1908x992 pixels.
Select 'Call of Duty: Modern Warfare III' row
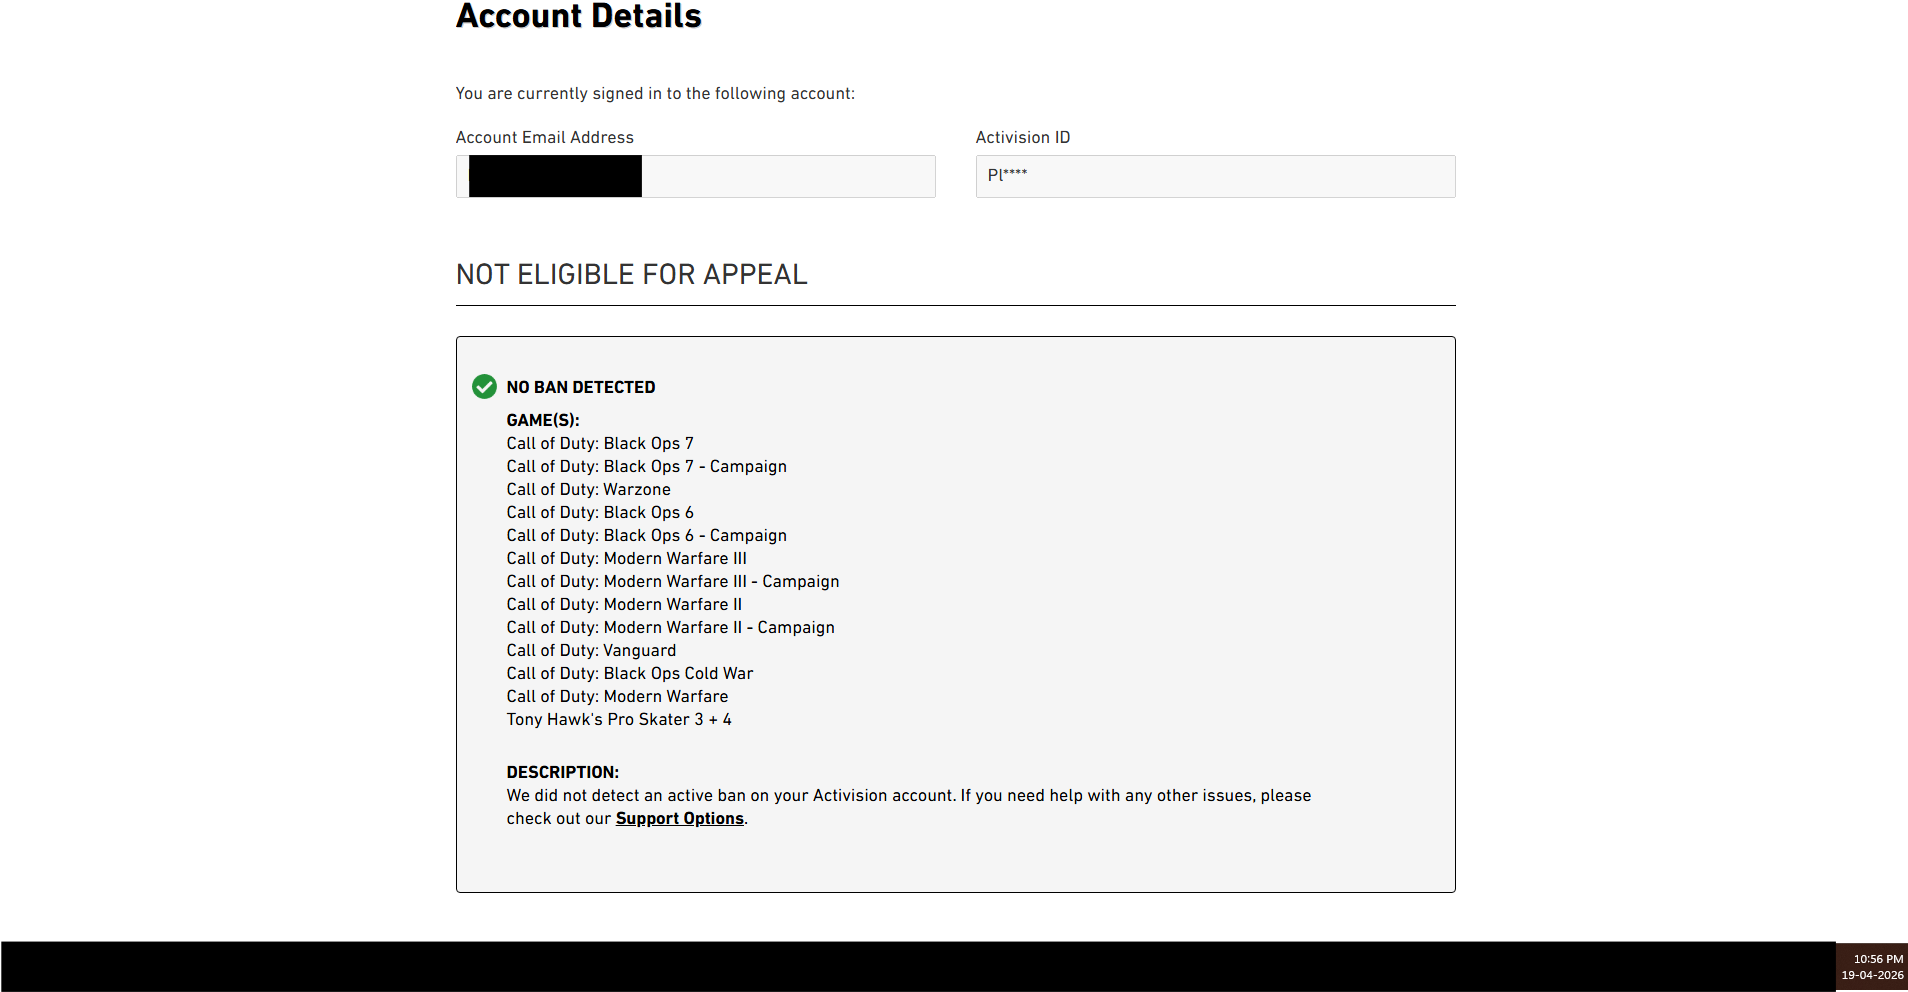coord(627,559)
